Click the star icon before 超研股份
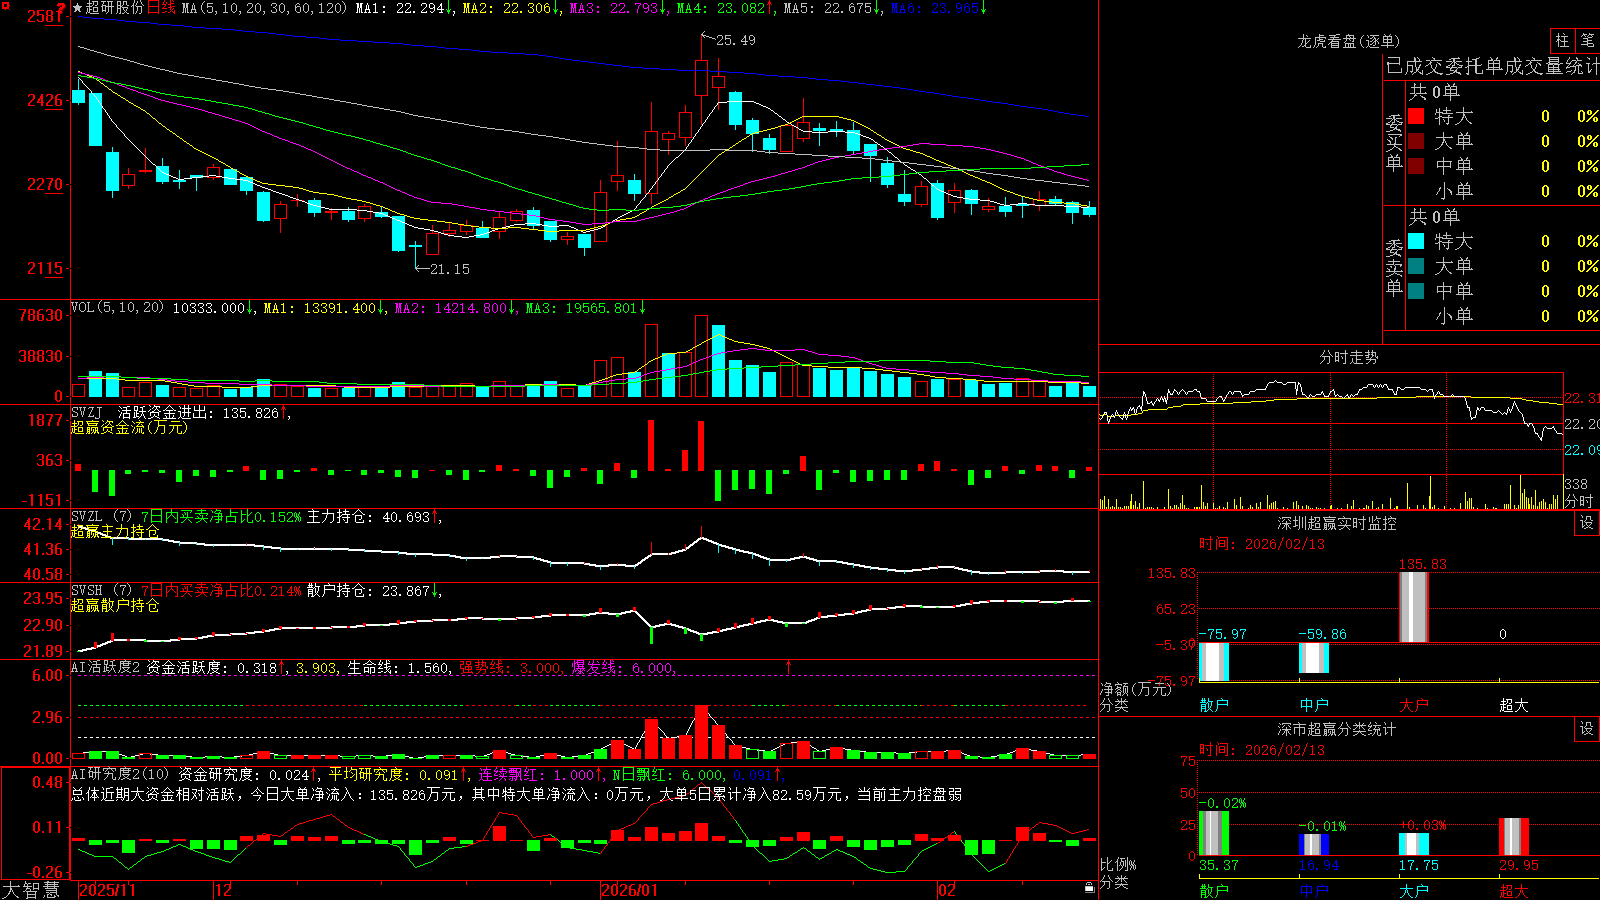Image resolution: width=1600 pixels, height=900 pixels. 78,8
